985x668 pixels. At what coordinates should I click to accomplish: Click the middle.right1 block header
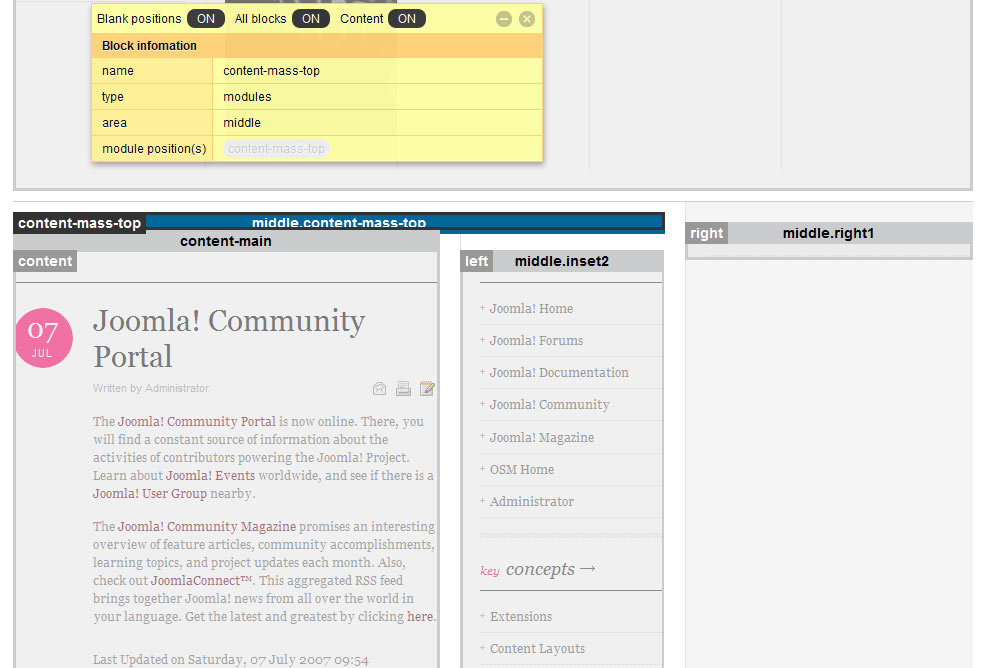829,233
